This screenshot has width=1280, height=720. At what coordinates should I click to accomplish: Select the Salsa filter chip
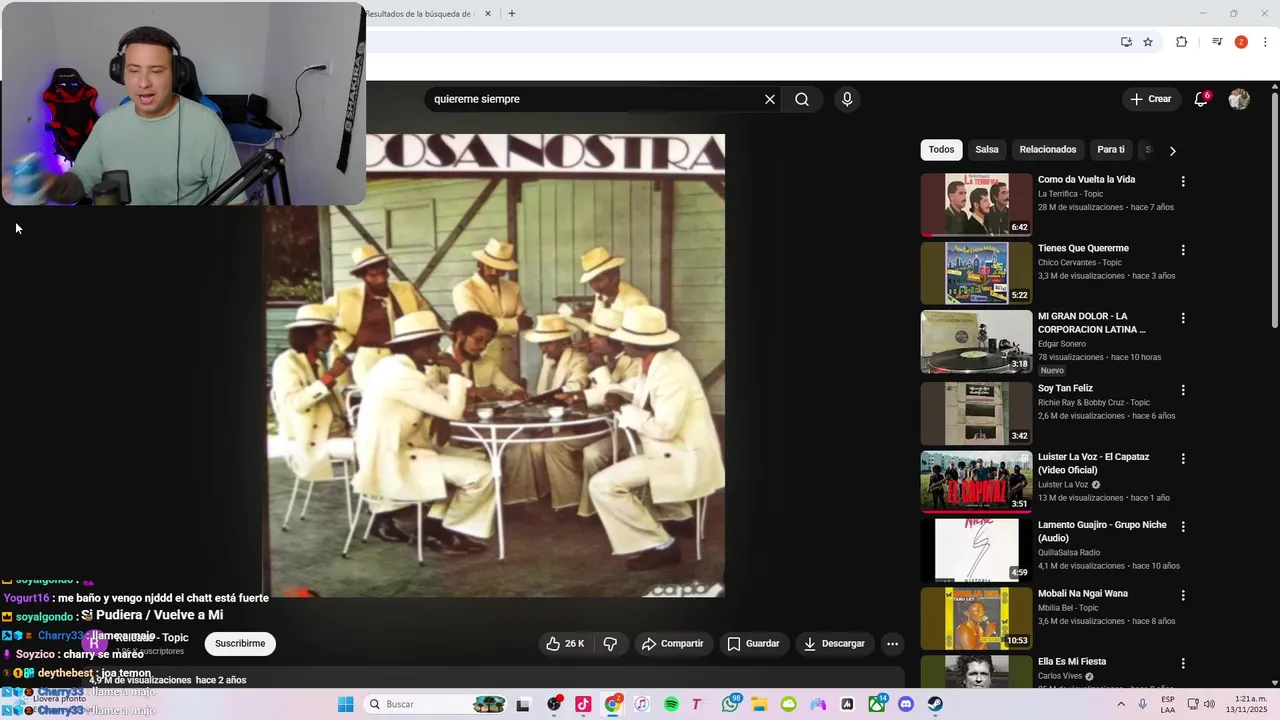click(x=987, y=150)
